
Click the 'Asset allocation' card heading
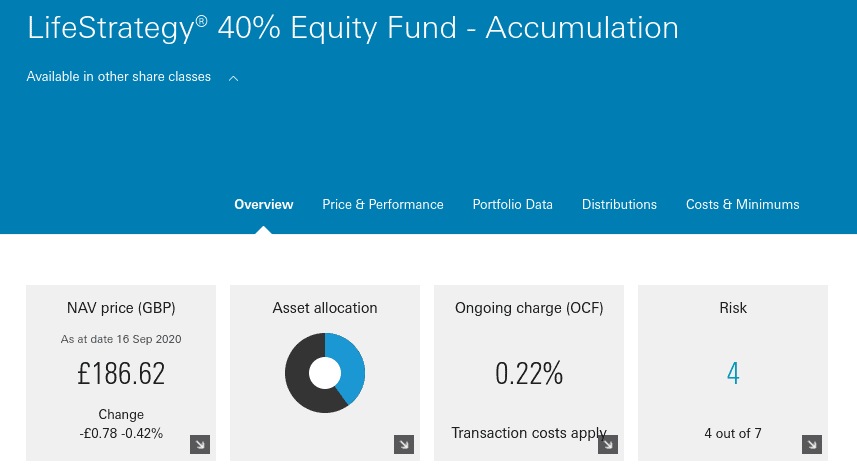pos(325,308)
